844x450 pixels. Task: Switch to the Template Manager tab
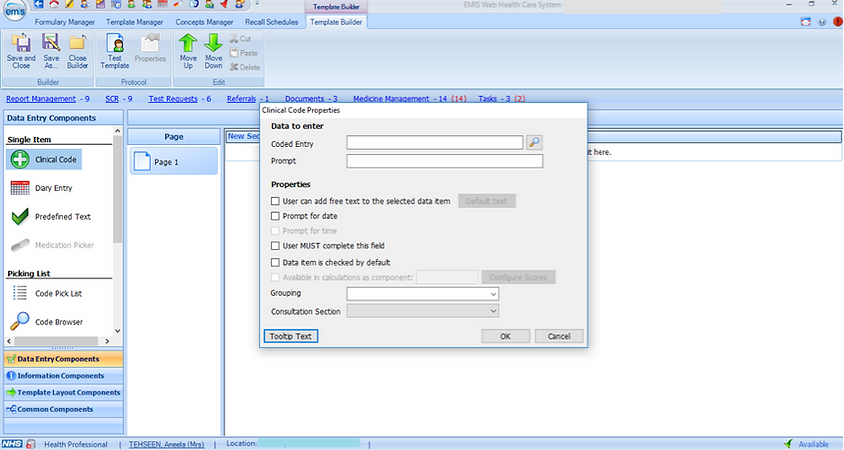click(135, 22)
